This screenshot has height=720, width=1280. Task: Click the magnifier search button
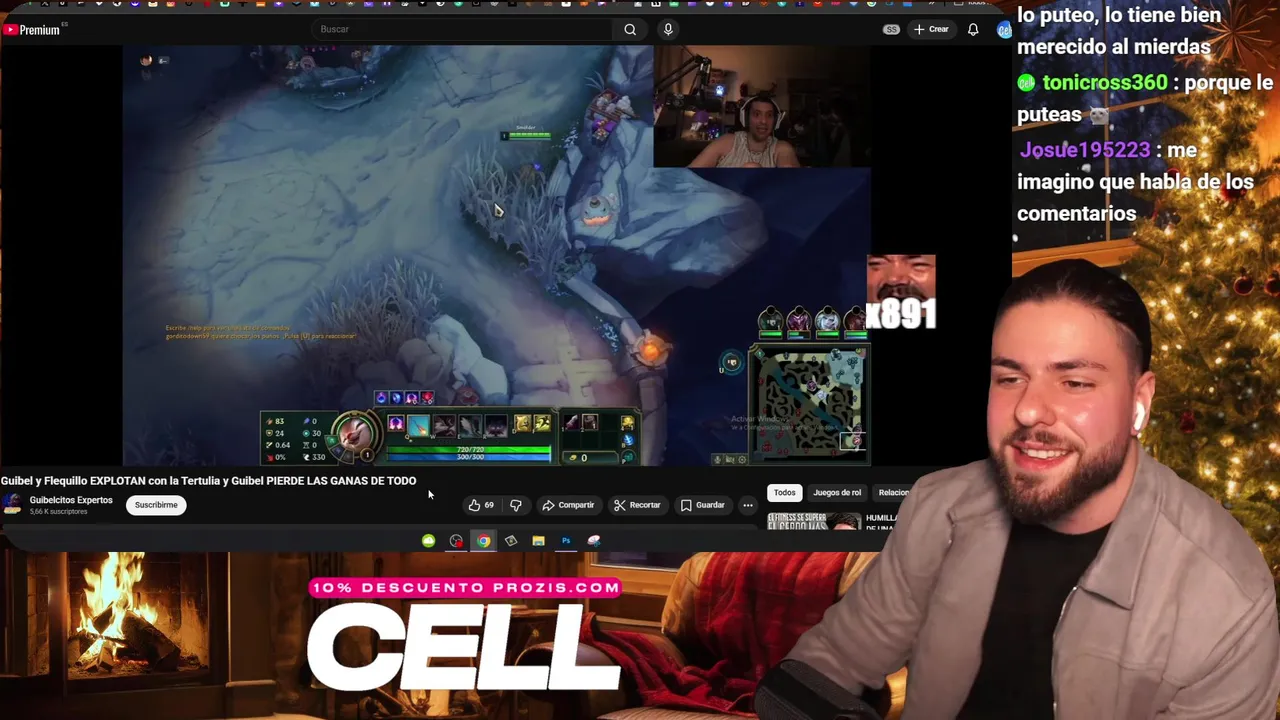(630, 29)
